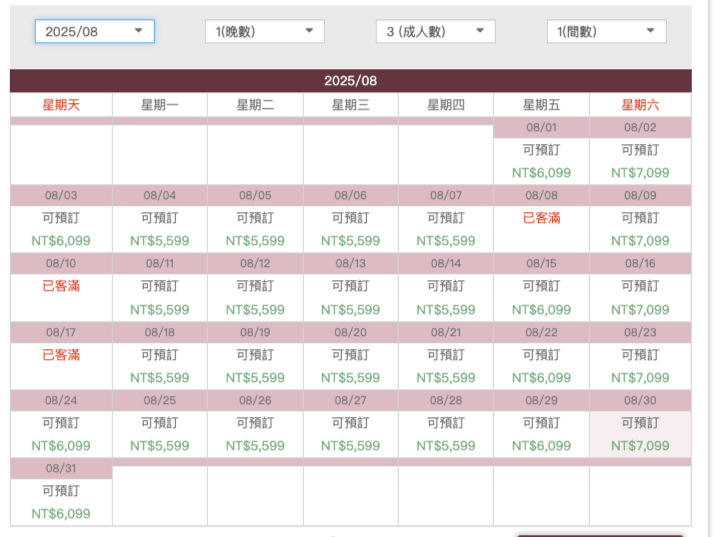Choose 08/26 Tuesday booking cell
This screenshot has height=537, width=716.
coord(255,434)
